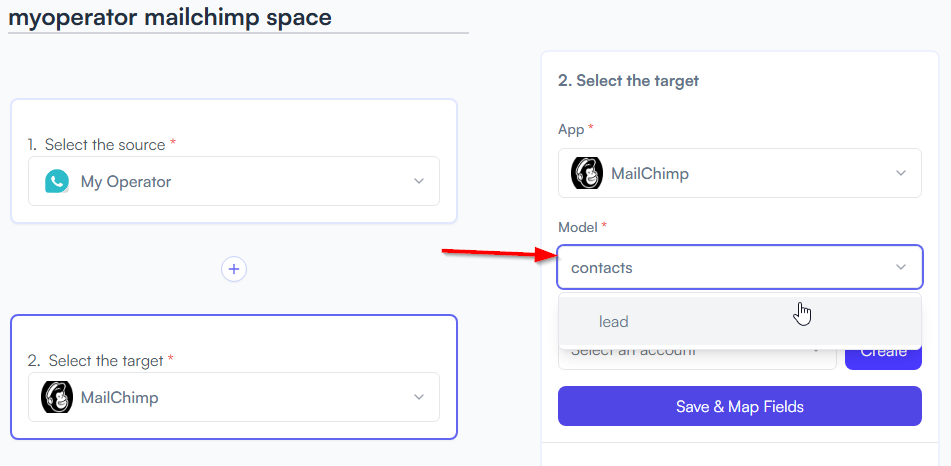This screenshot has width=951, height=466.
Task: Click the MailChimp logo in target card
Action: point(57,397)
